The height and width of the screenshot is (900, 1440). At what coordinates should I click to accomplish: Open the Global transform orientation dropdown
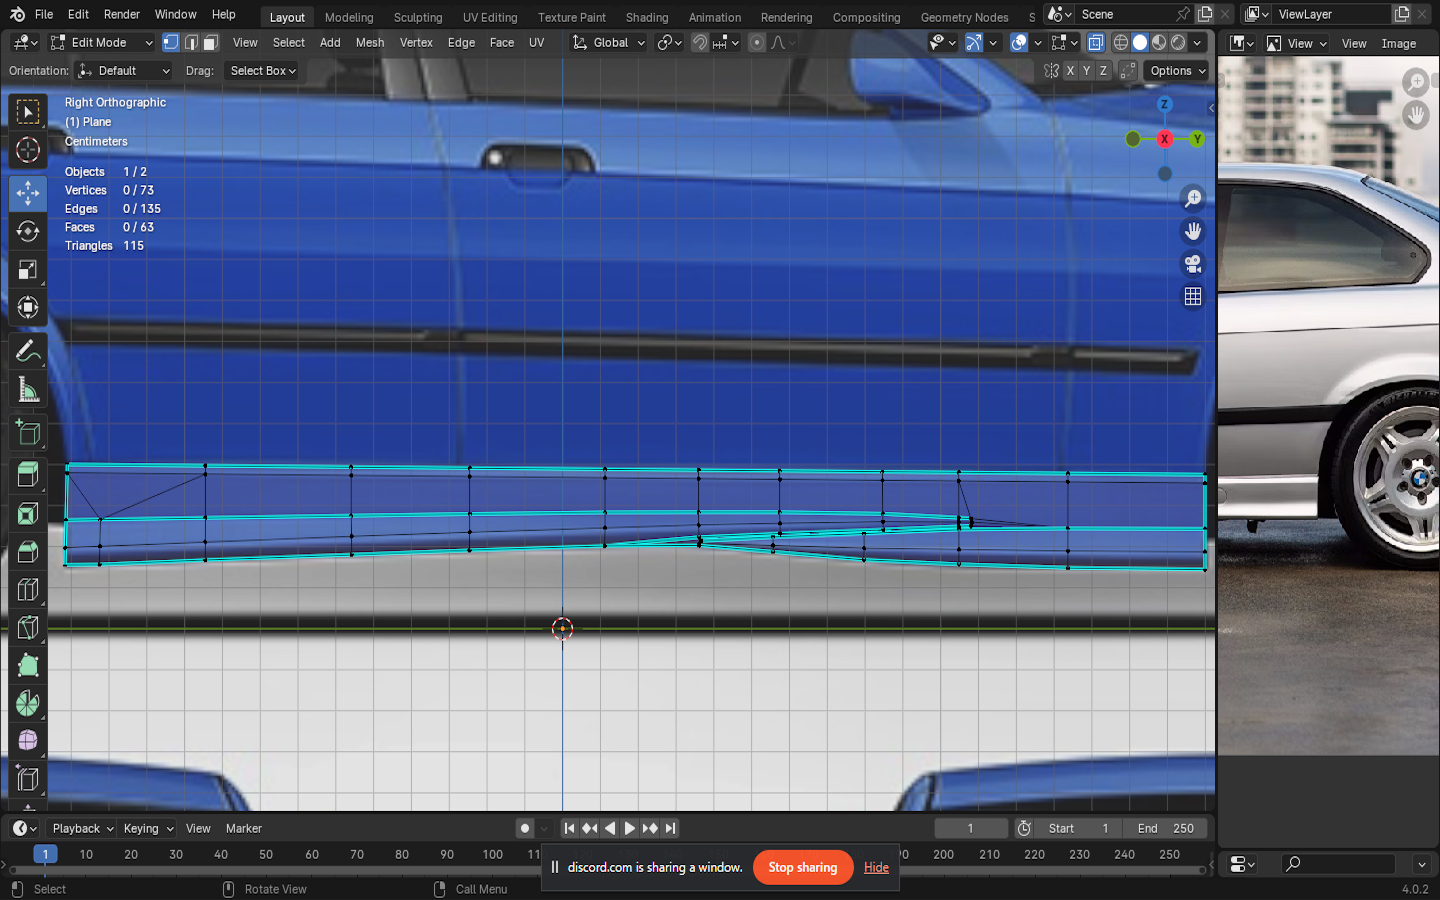click(x=608, y=43)
